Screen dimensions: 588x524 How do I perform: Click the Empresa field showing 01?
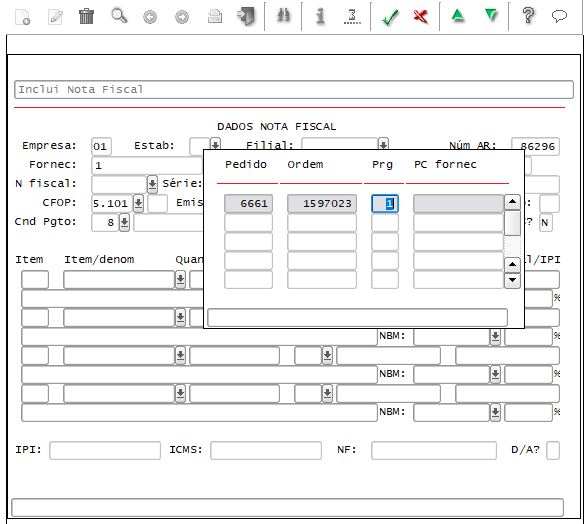coord(101,146)
